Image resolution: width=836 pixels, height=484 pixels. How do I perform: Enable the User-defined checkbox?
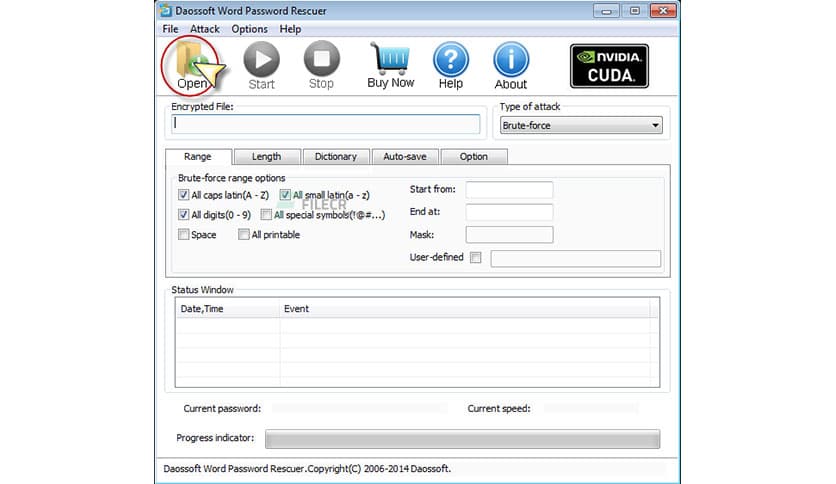(x=476, y=257)
